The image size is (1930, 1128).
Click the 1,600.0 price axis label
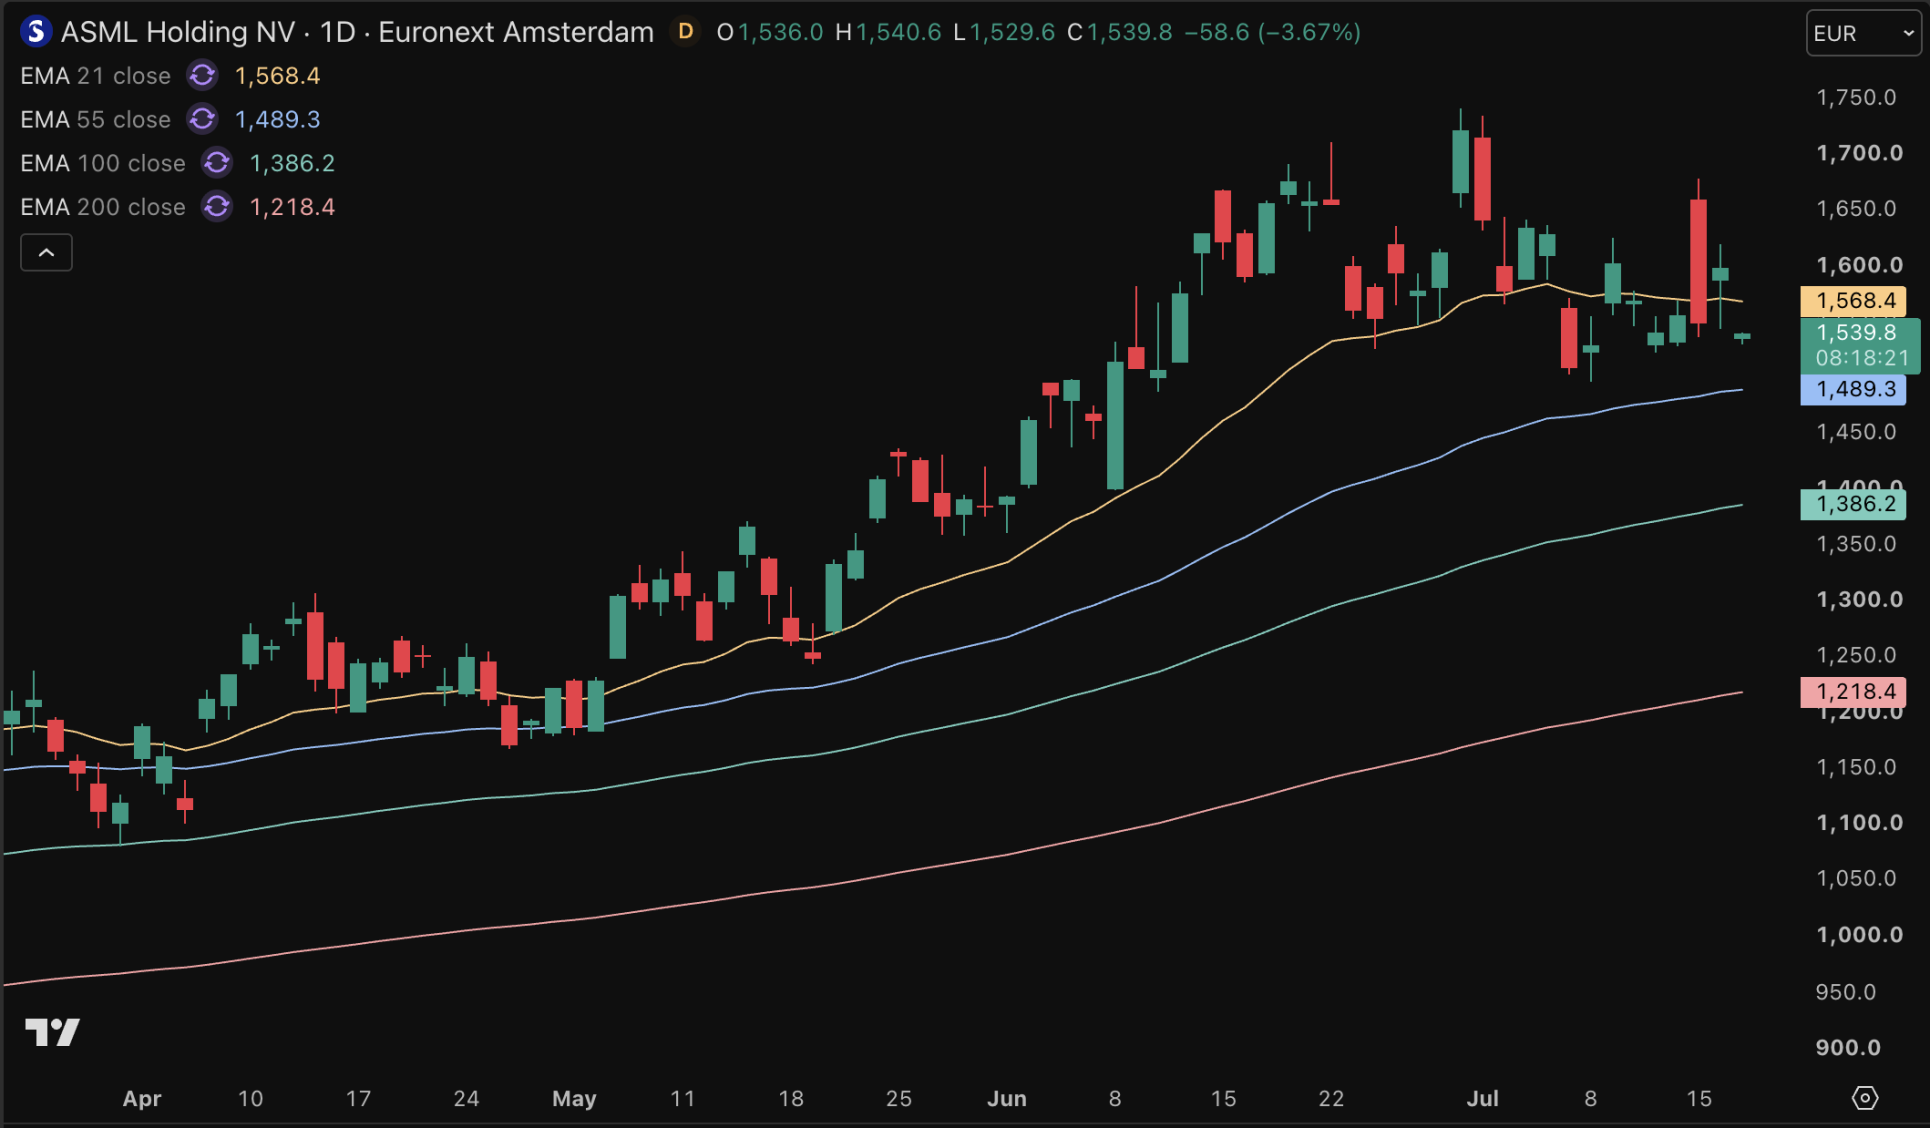[x=1859, y=265]
